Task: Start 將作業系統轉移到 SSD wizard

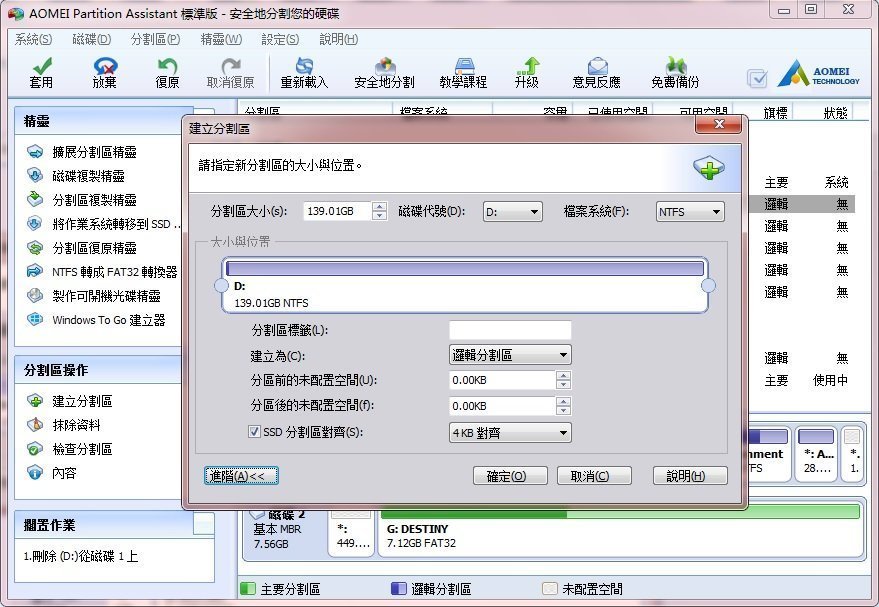Action: 104,224
